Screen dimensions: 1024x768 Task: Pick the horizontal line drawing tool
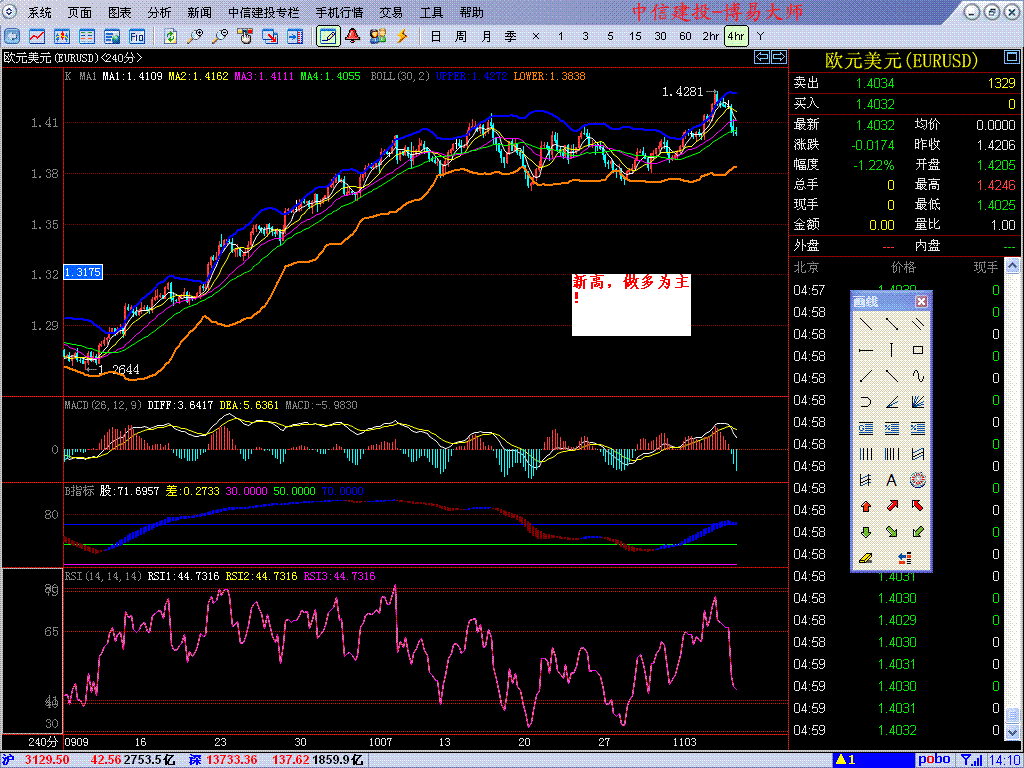tap(866, 350)
